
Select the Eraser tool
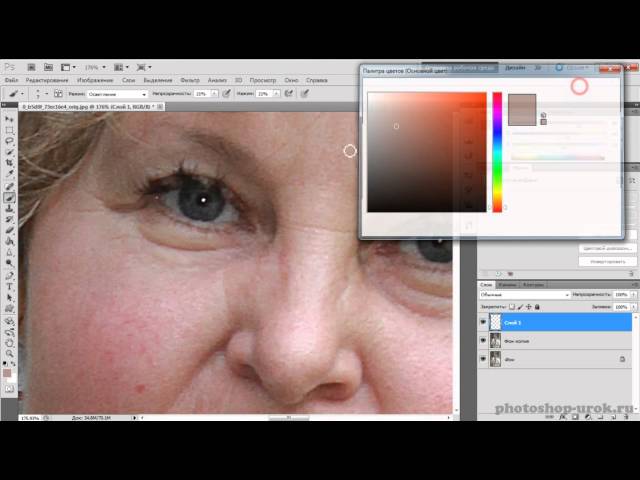coord(9,231)
